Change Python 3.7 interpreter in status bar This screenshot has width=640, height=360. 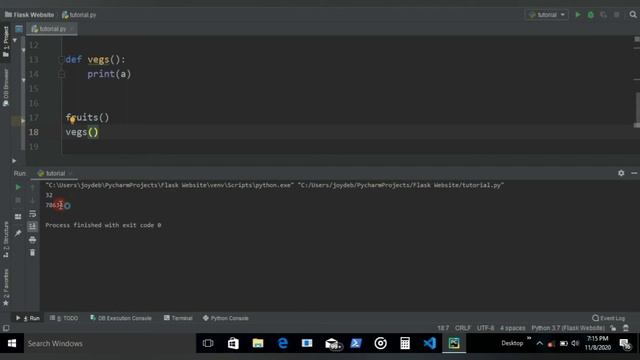click(x=567, y=328)
